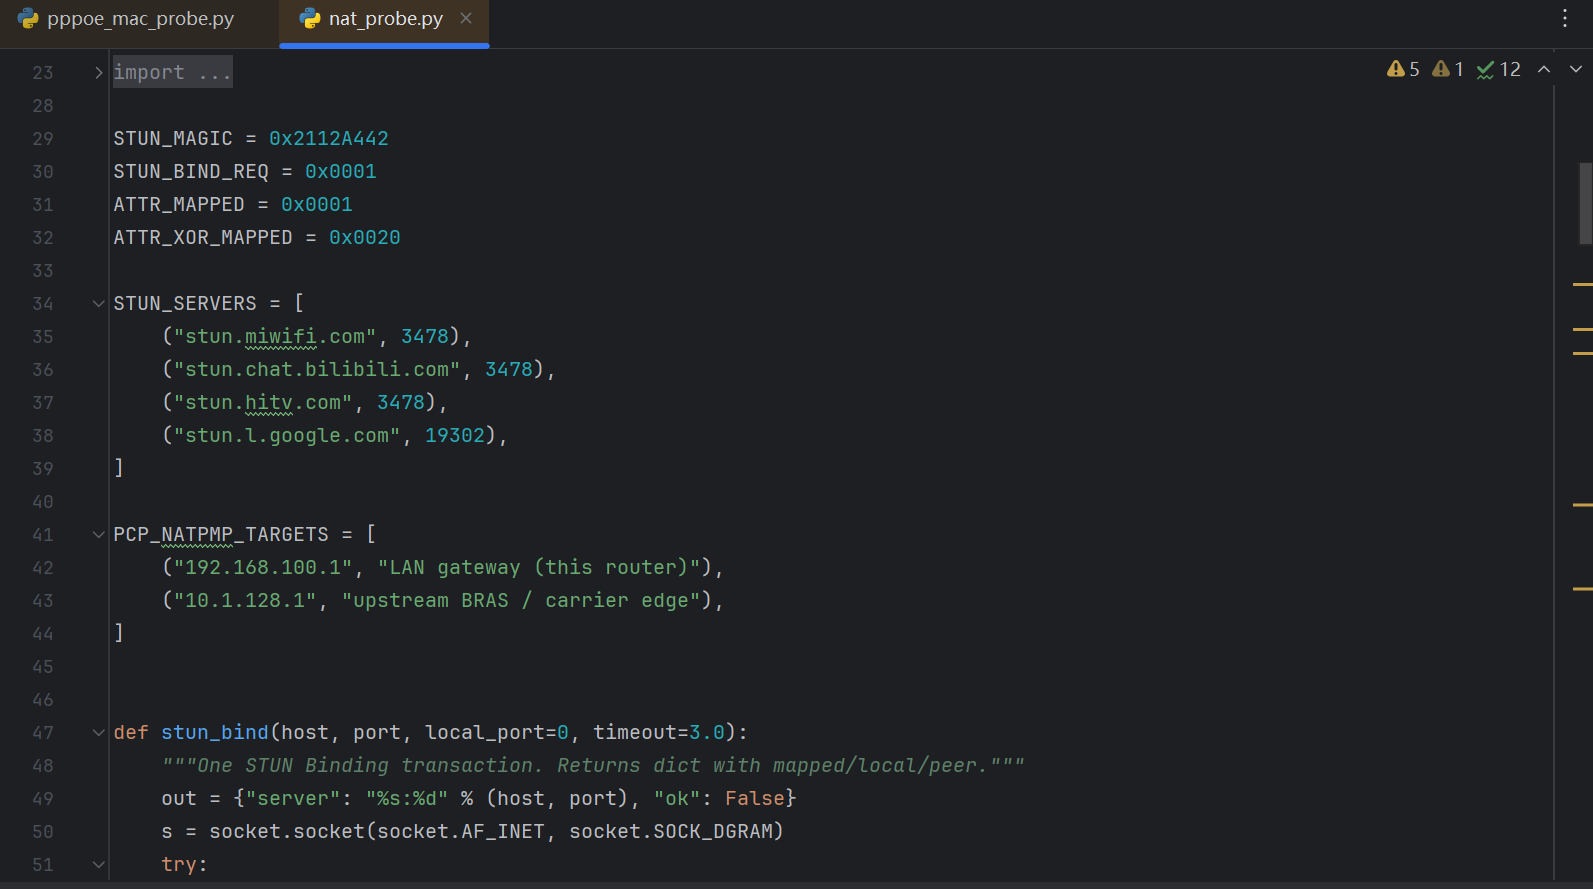Click the ATTR_XOR_MAPPED variable name

(203, 237)
